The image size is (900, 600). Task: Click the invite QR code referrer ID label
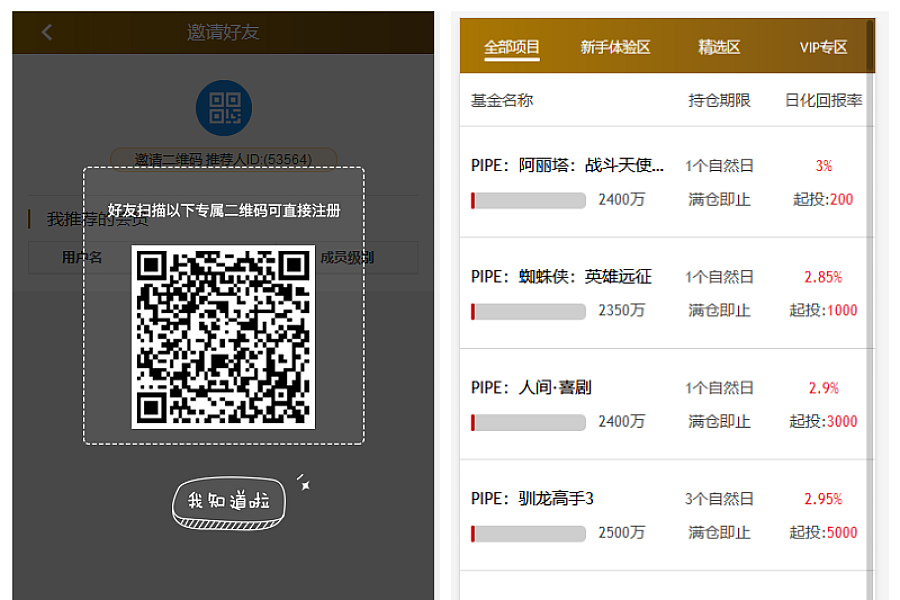click(223, 159)
